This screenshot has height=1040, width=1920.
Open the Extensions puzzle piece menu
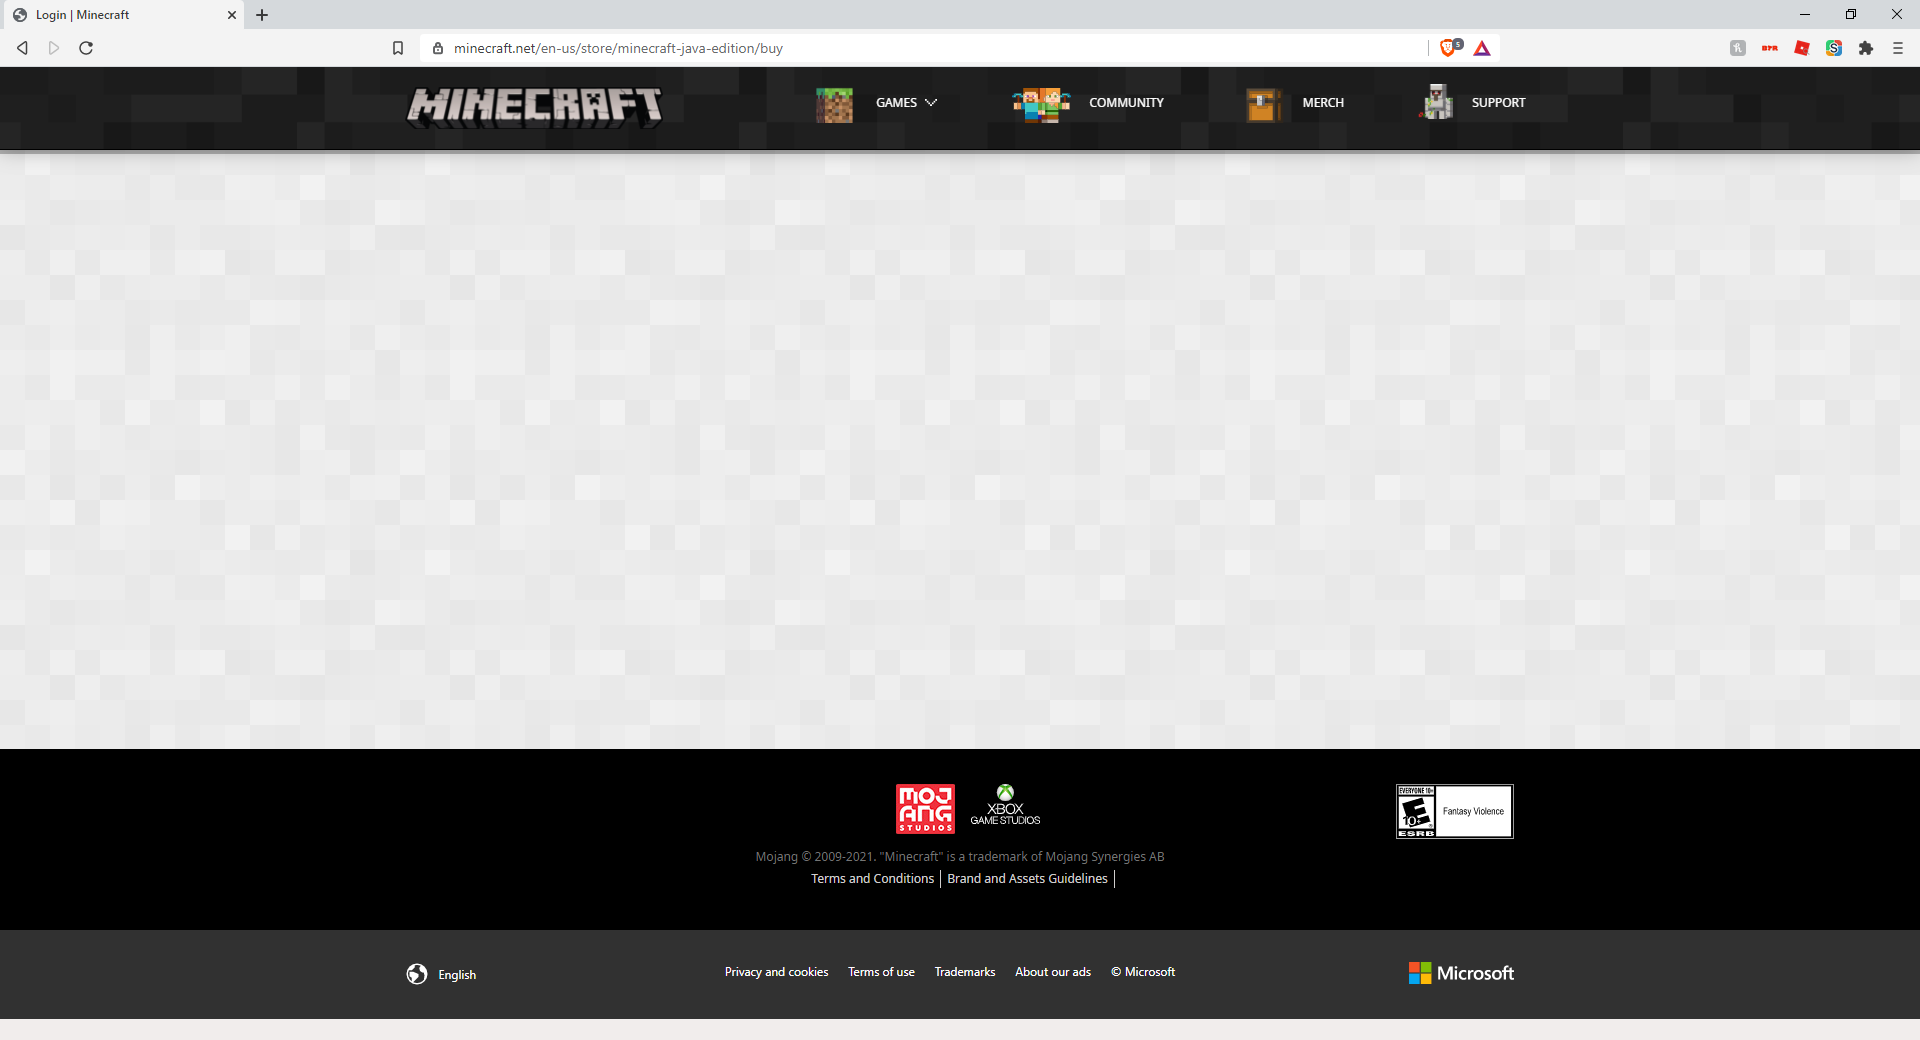pos(1866,48)
